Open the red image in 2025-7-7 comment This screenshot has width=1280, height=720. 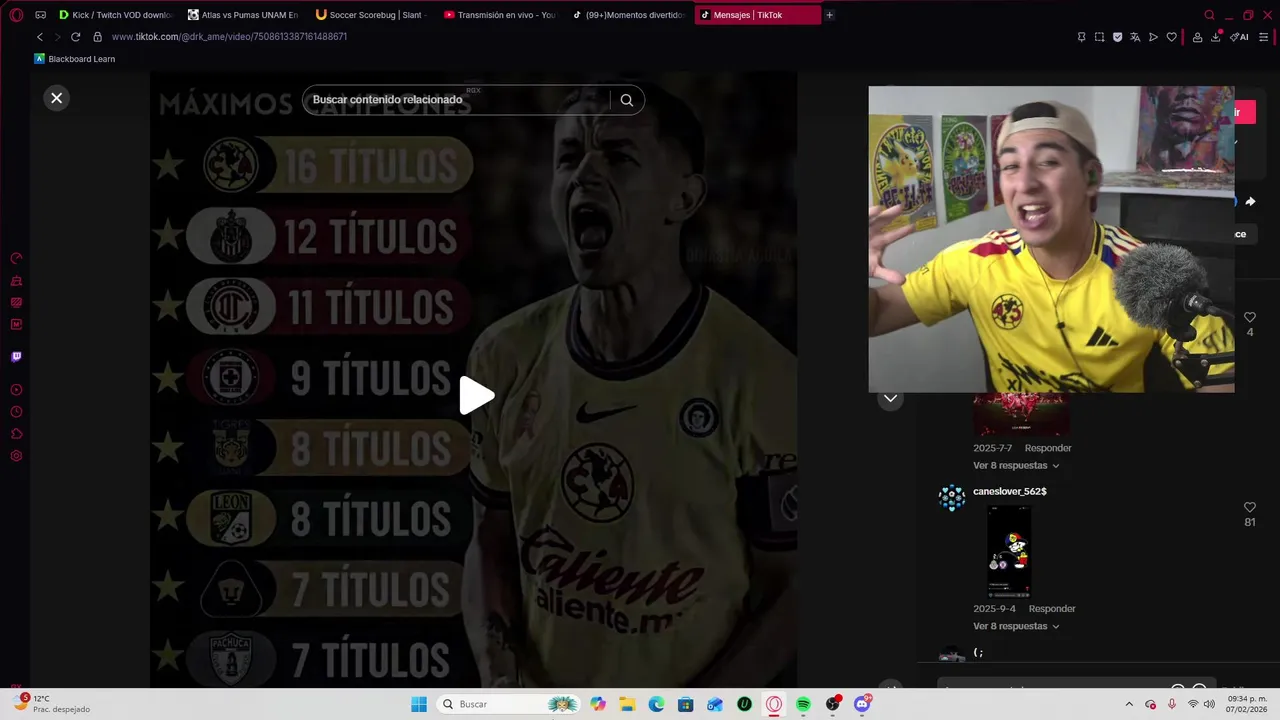pos(1021,415)
